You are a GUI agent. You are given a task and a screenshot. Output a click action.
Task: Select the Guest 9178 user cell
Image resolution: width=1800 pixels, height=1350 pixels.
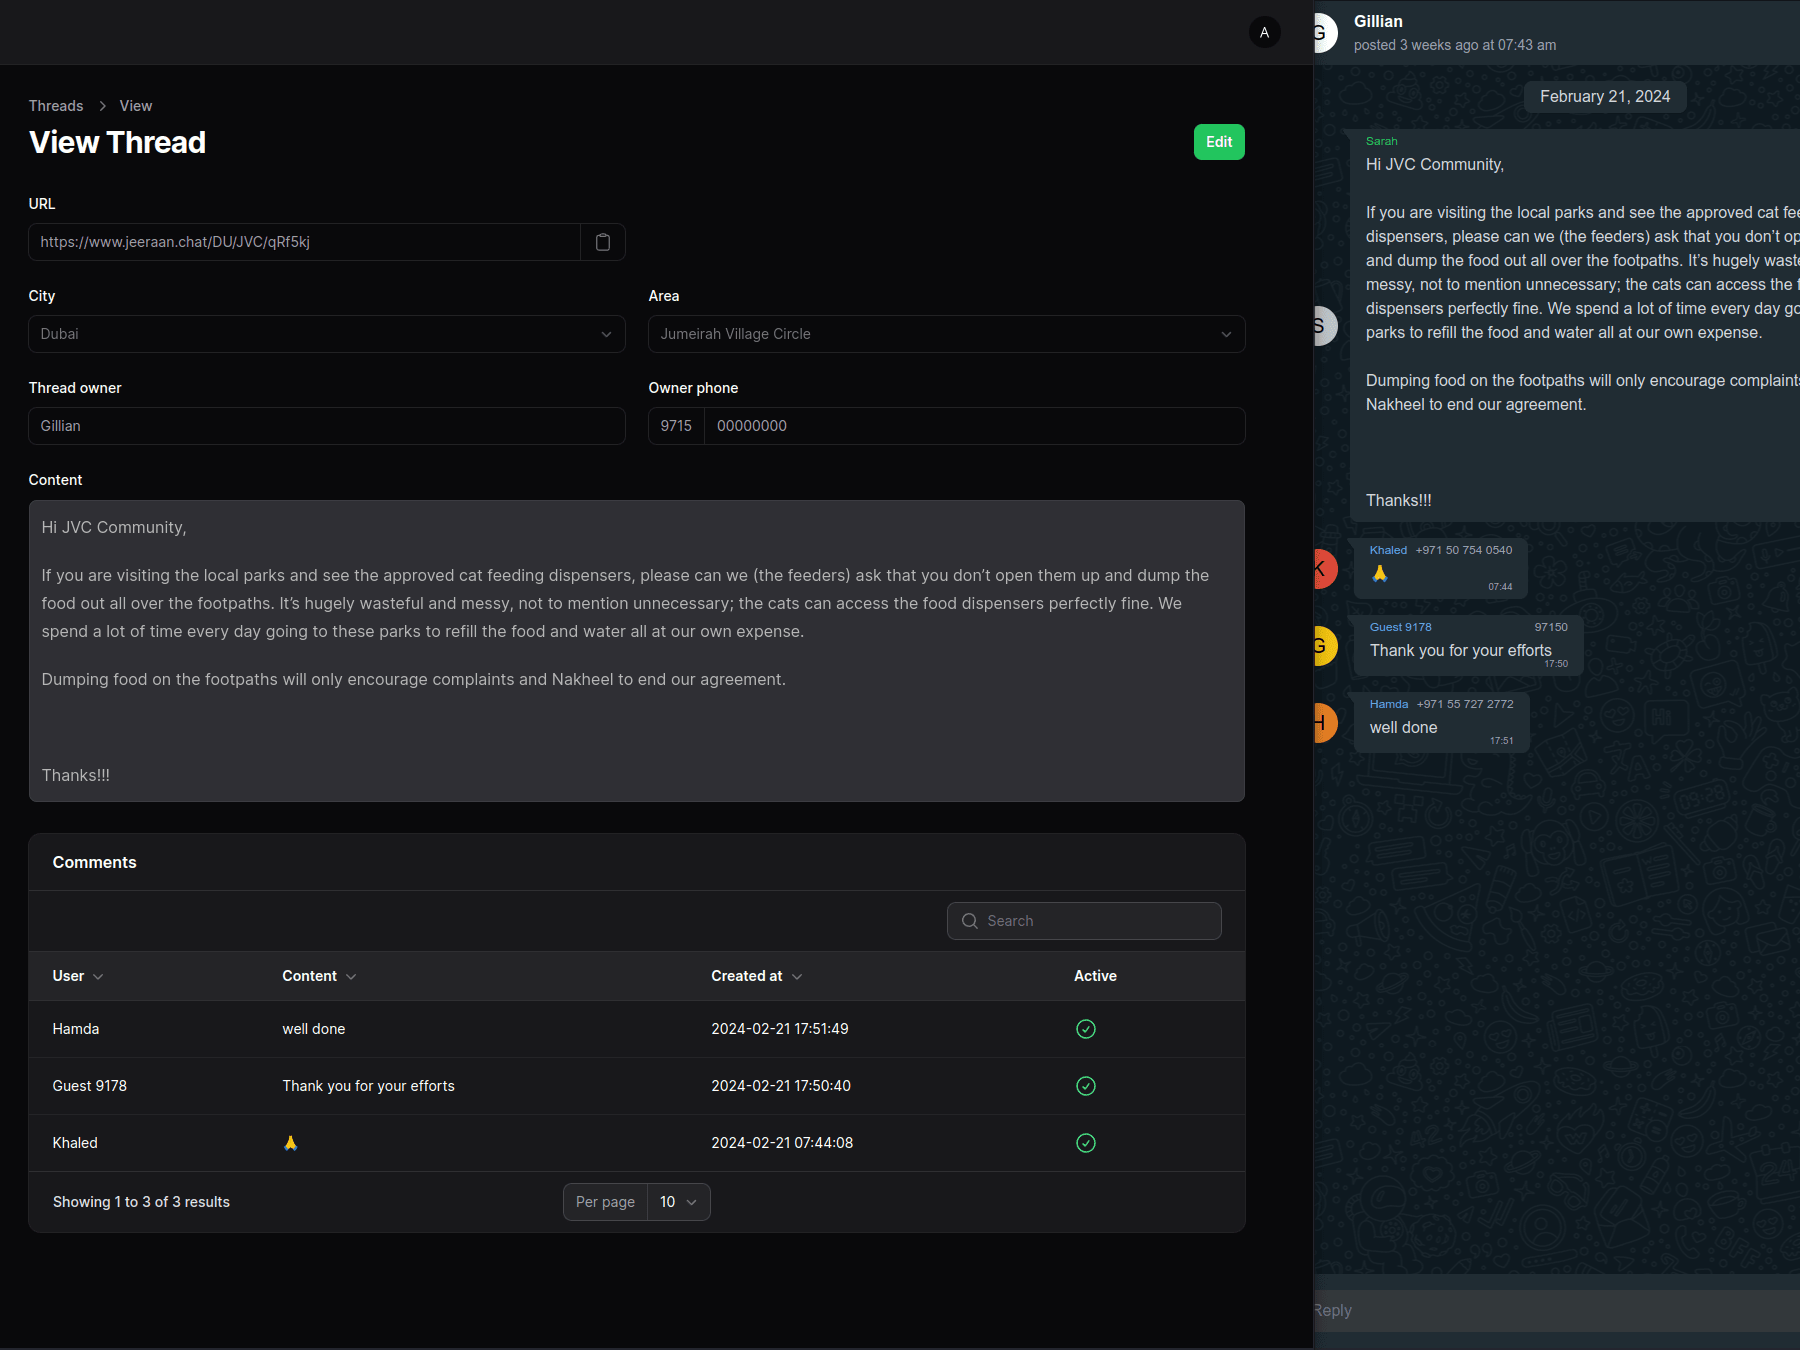click(90, 1086)
